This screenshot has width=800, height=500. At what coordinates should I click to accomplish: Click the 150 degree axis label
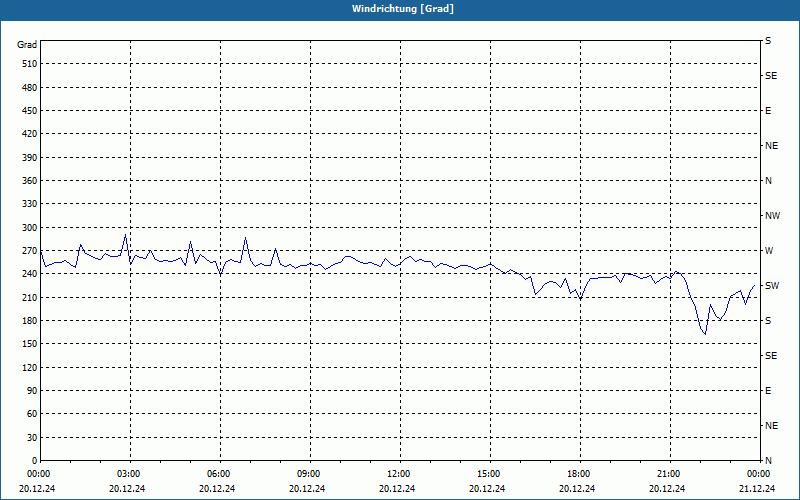point(30,344)
